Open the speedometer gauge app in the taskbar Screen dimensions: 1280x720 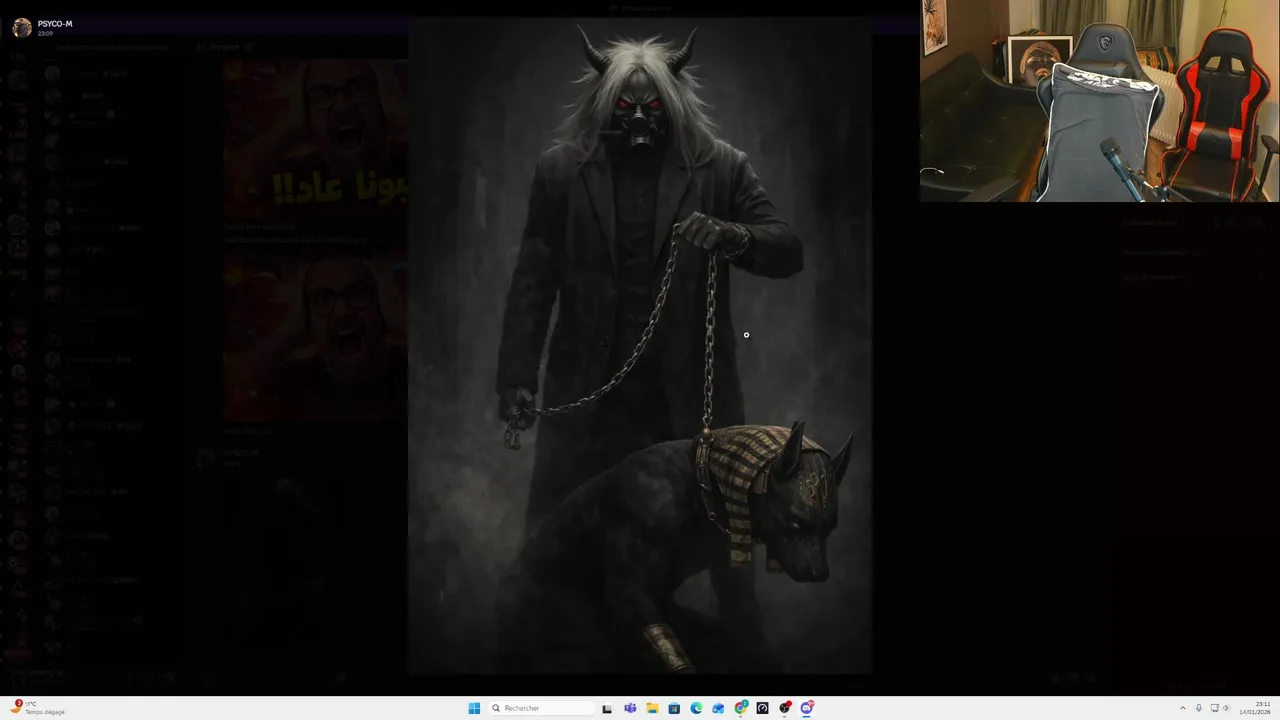click(x=762, y=708)
